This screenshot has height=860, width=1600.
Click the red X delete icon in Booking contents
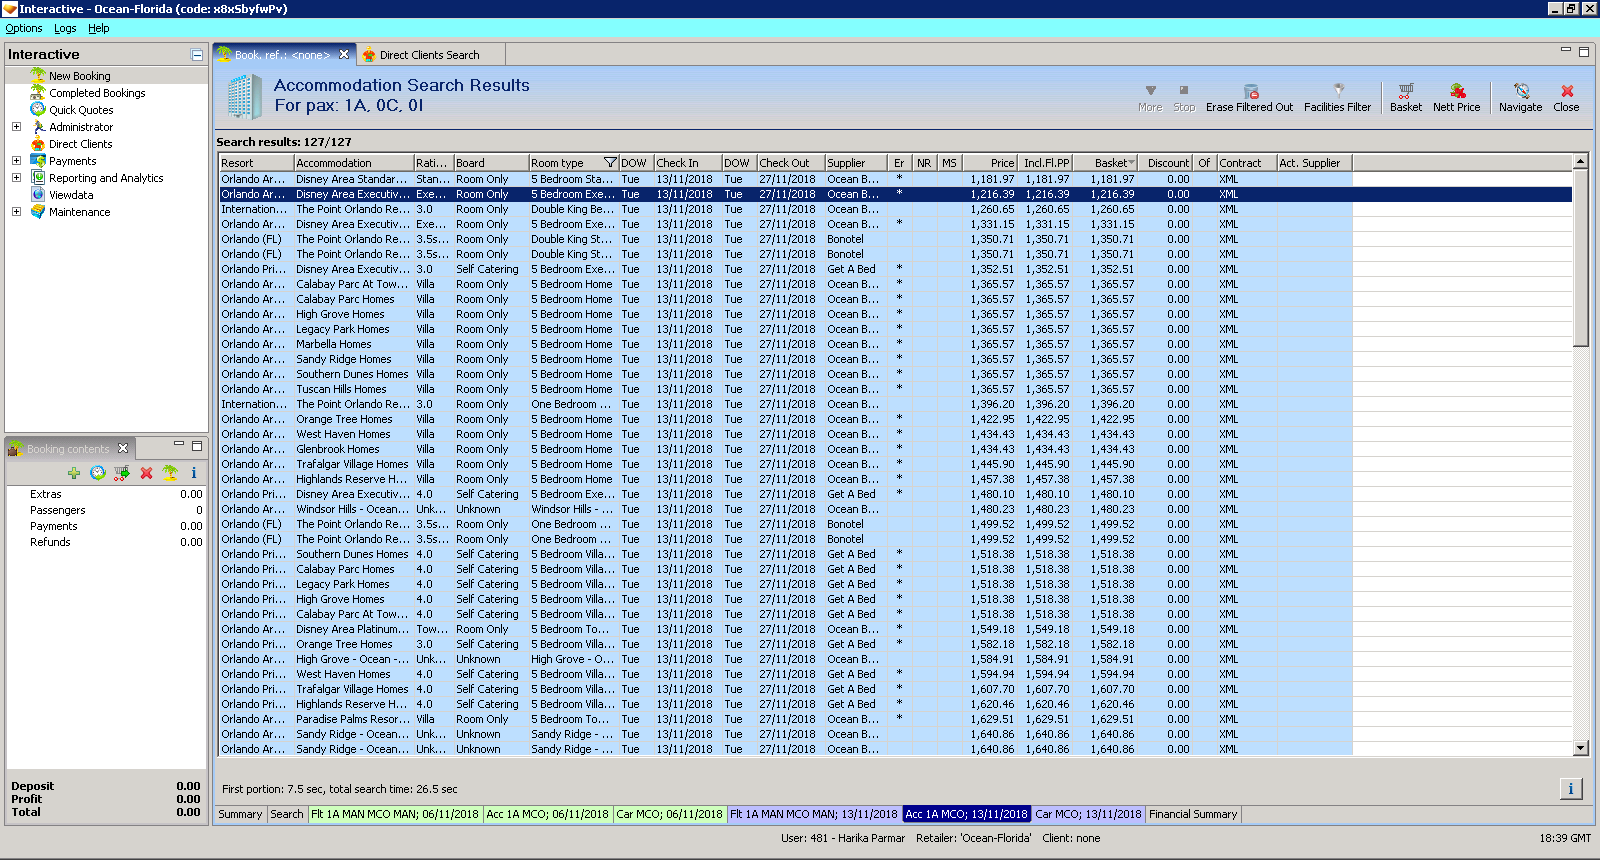click(146, 473)
